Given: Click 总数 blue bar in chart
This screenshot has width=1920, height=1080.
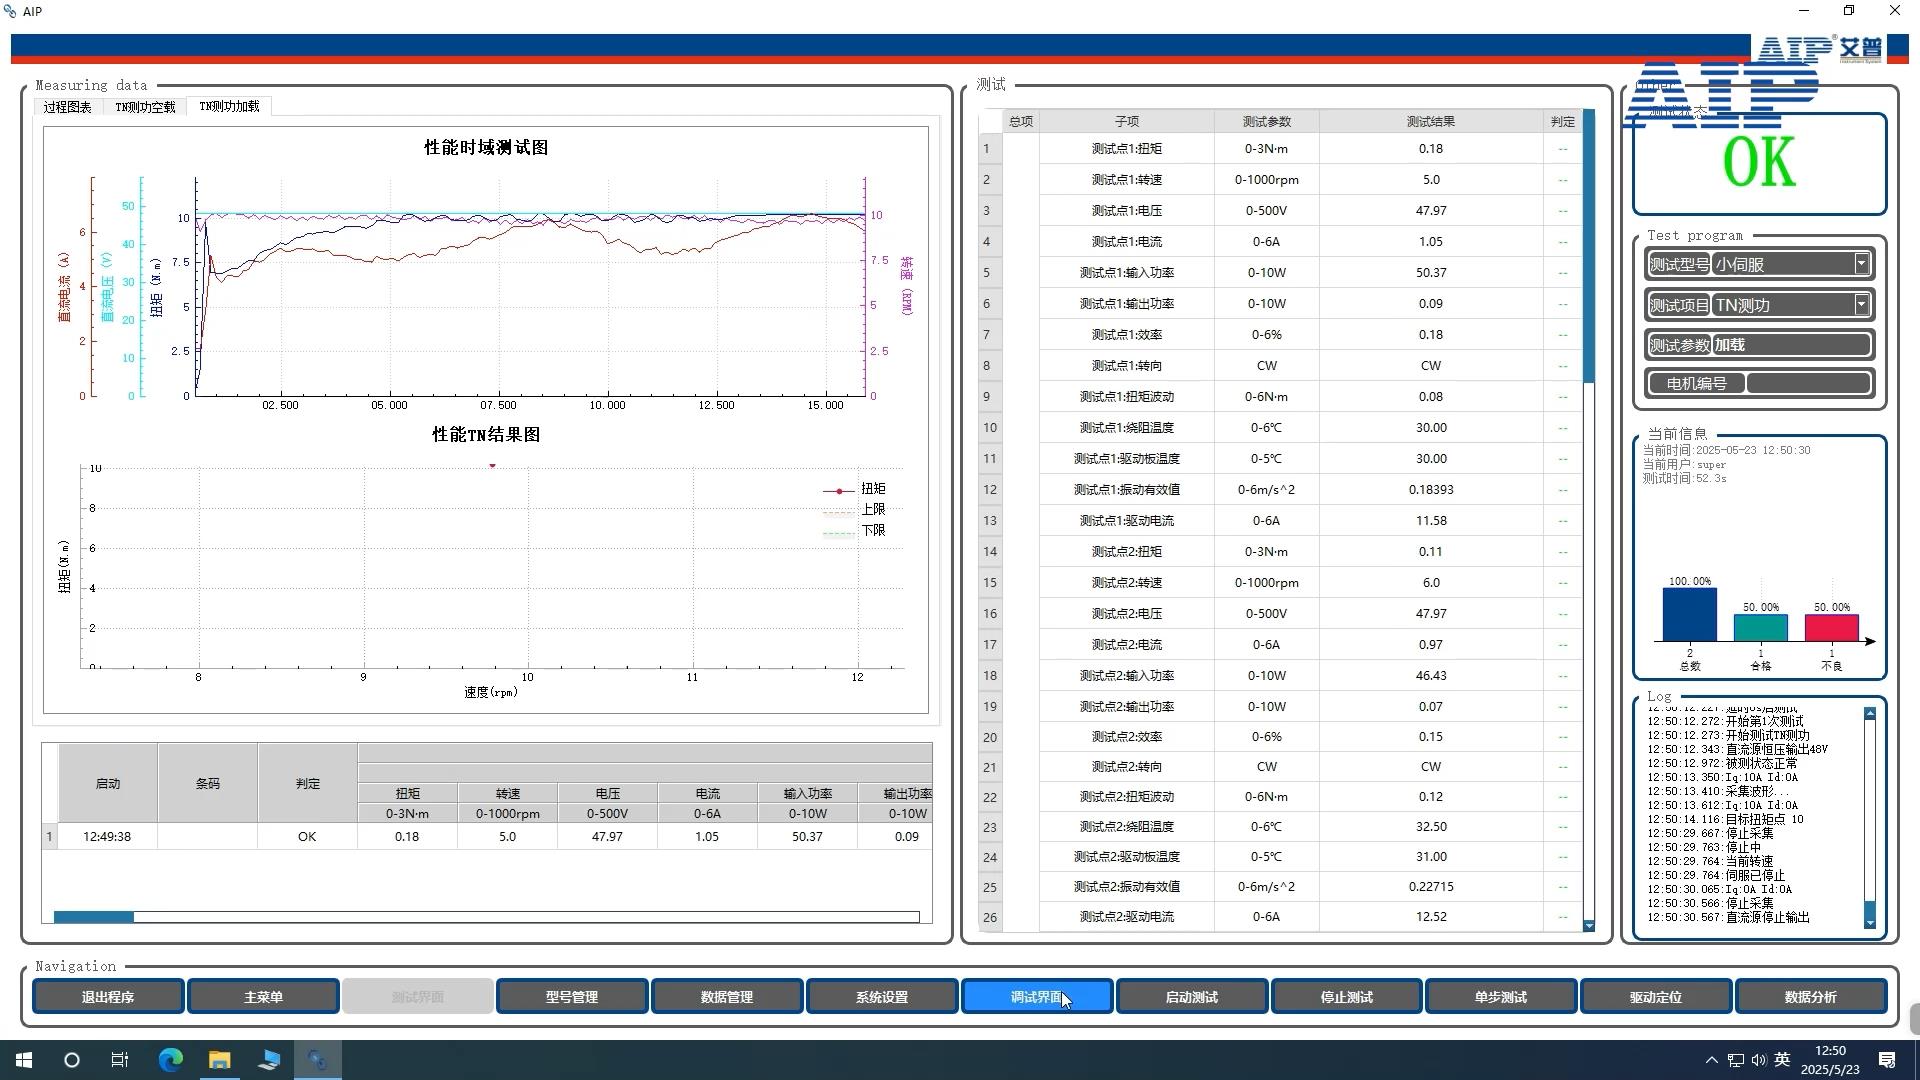Looking at the screenshot, I should (1690, 615).
